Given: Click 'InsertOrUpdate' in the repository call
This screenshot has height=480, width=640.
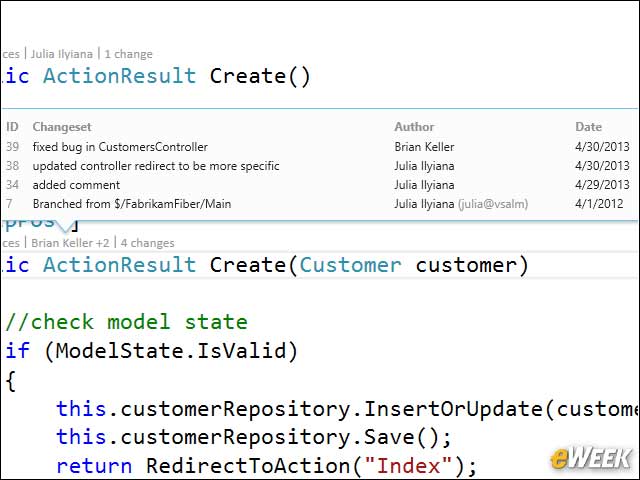Looking at the screenshot, I should pyautogui.click(x=453, y=409).
